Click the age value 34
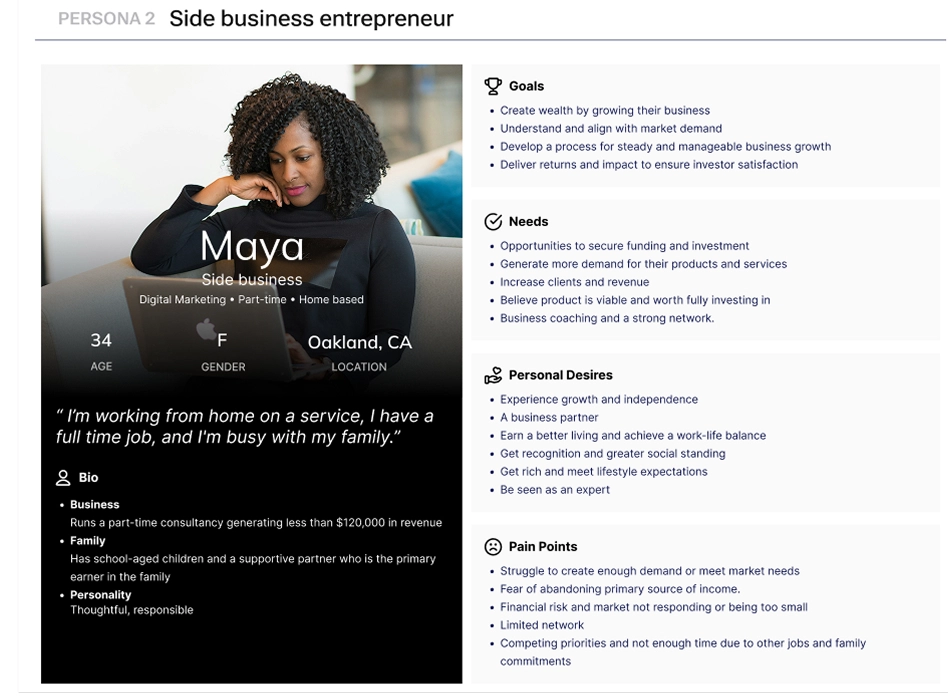The width and height of the screenshot is (948, 696). 101,340
